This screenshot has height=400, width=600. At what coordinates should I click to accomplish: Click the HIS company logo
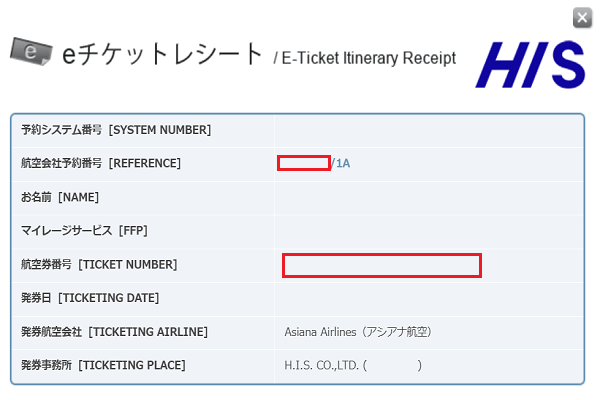point(530,62)
